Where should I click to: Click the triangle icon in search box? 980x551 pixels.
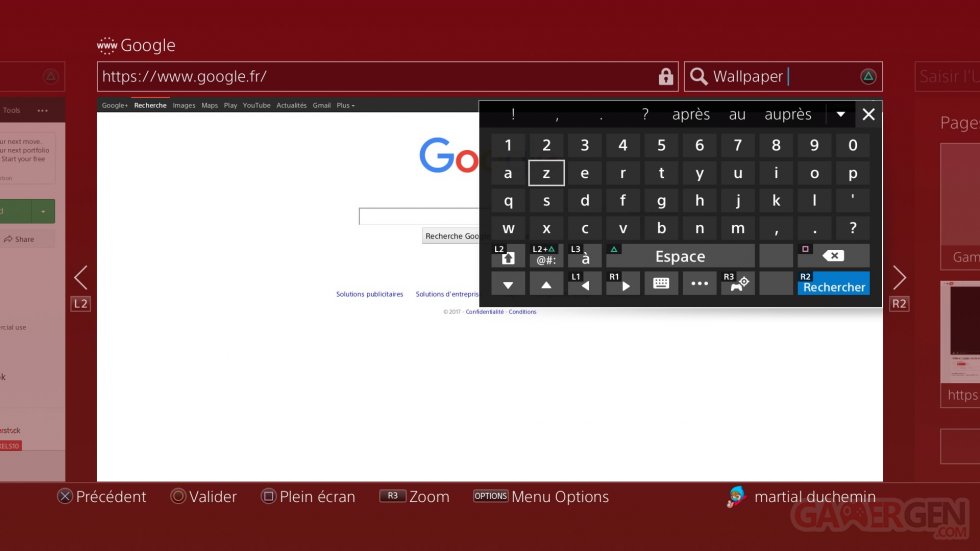[x=868, y=76]
